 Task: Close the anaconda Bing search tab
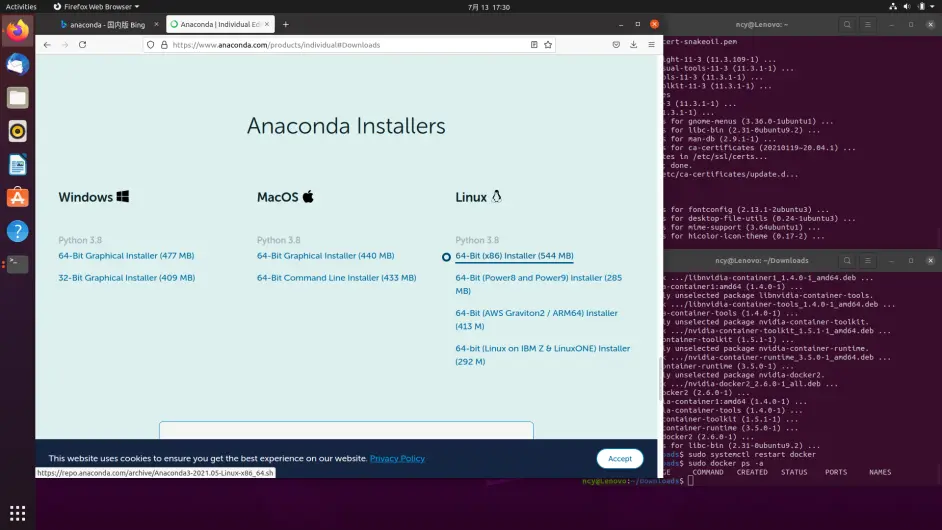coord(156,25)
